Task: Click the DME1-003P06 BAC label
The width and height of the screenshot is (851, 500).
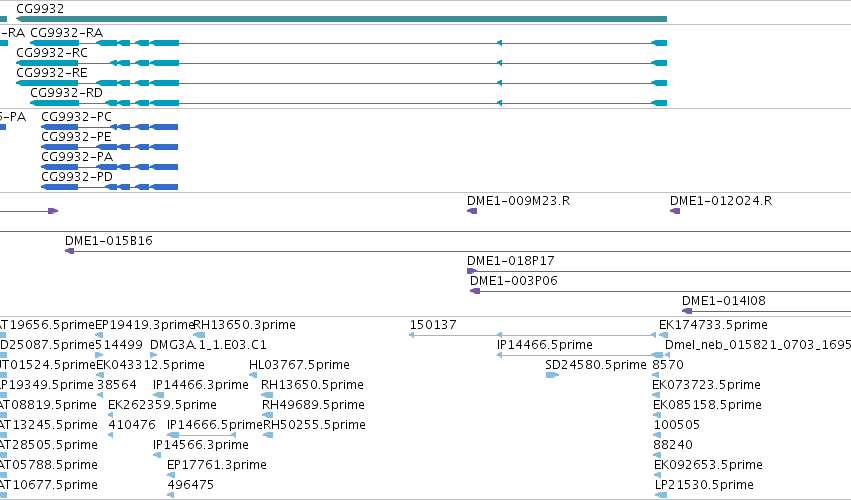Action: pos(513,281)
